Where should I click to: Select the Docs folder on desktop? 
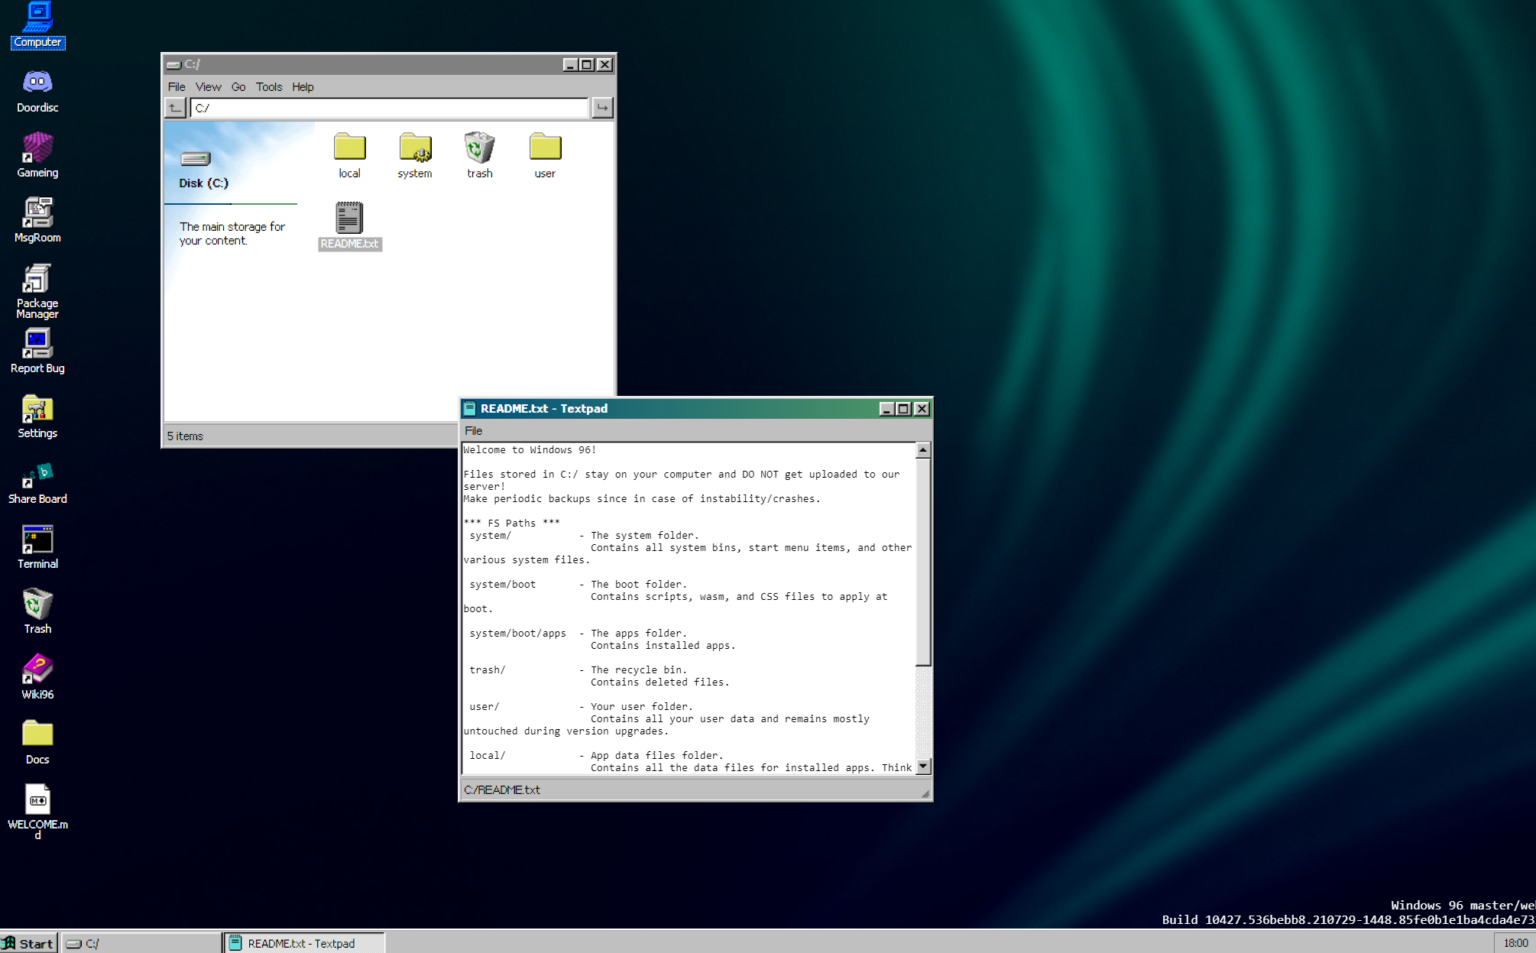pyautogui.click(x=37, y=742)
